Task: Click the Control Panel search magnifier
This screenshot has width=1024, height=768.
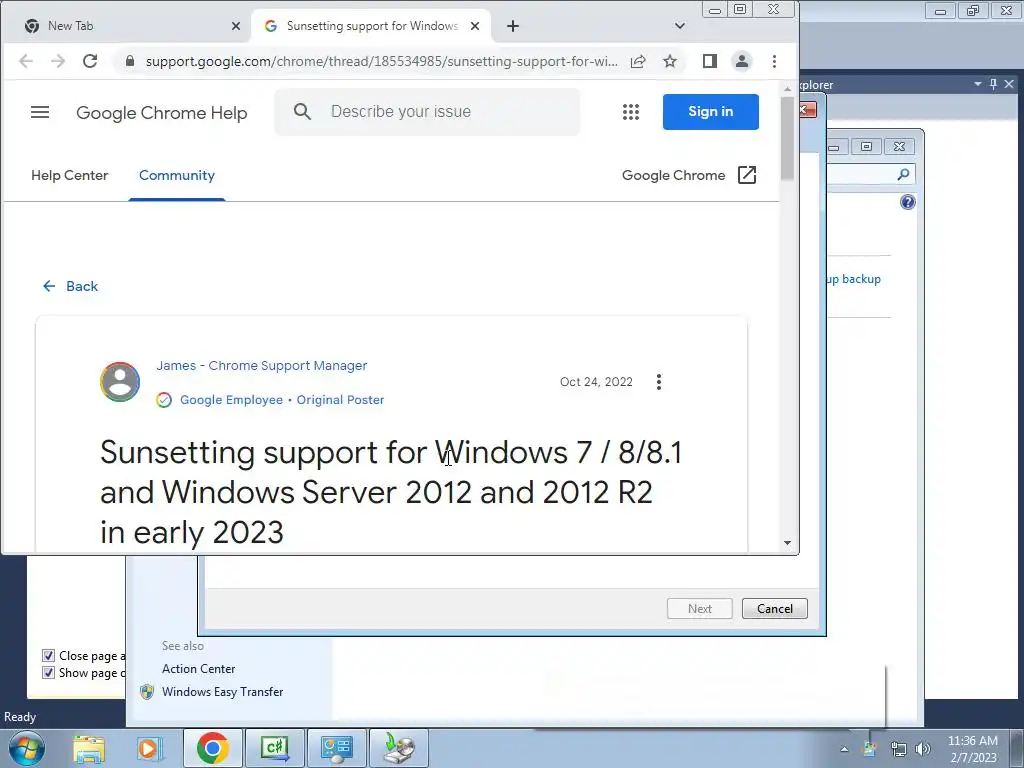Action: (x=903, y=174)
